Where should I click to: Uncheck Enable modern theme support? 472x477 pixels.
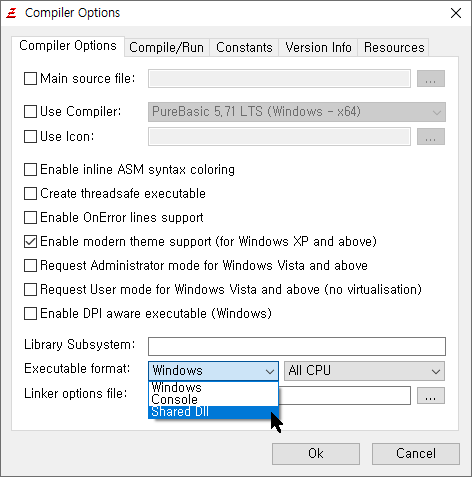pyautogui.click(x=30, y=242)
